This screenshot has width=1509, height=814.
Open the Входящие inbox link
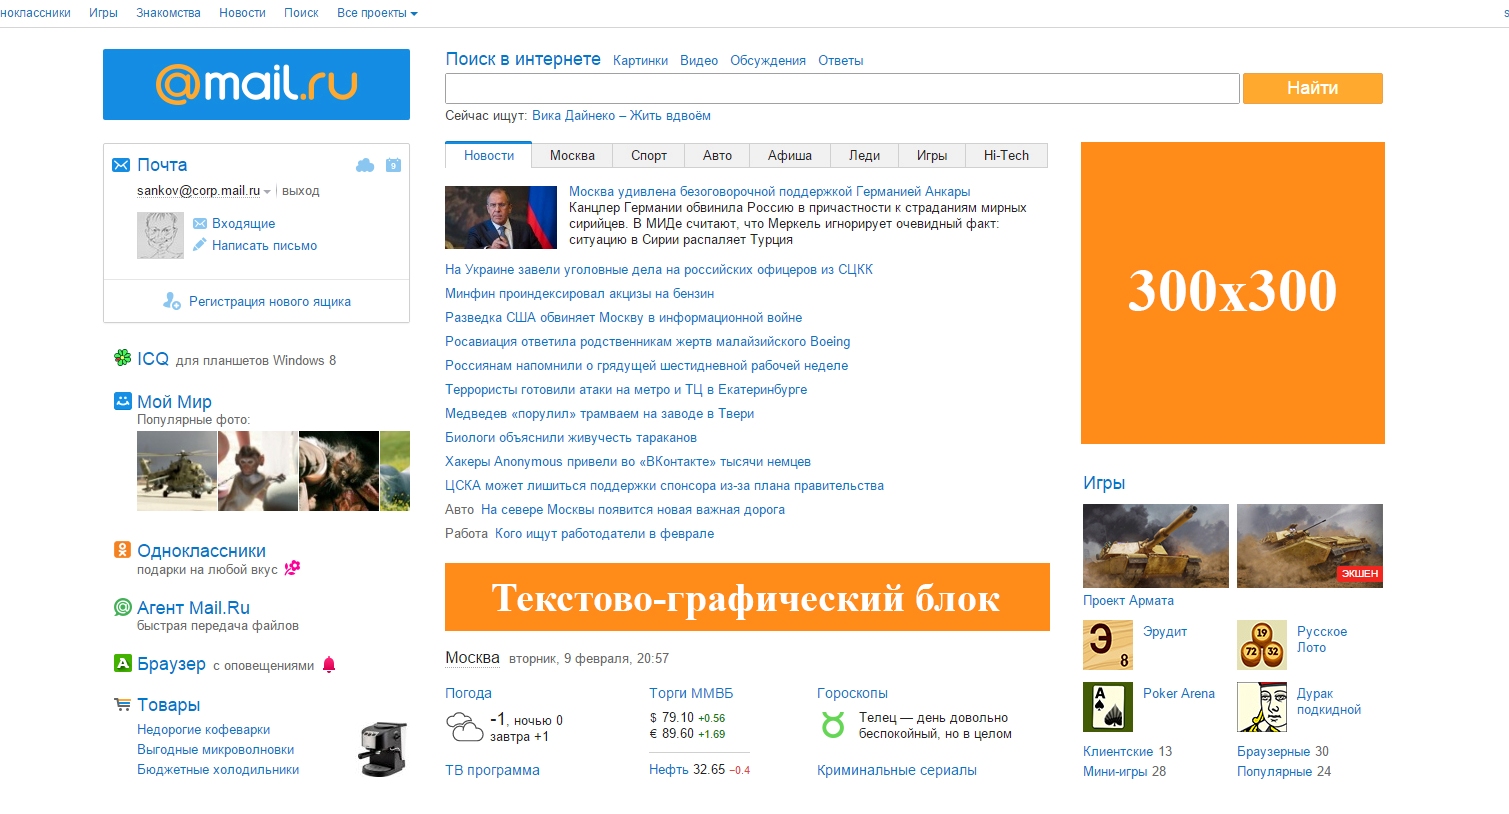coord(243,224)
